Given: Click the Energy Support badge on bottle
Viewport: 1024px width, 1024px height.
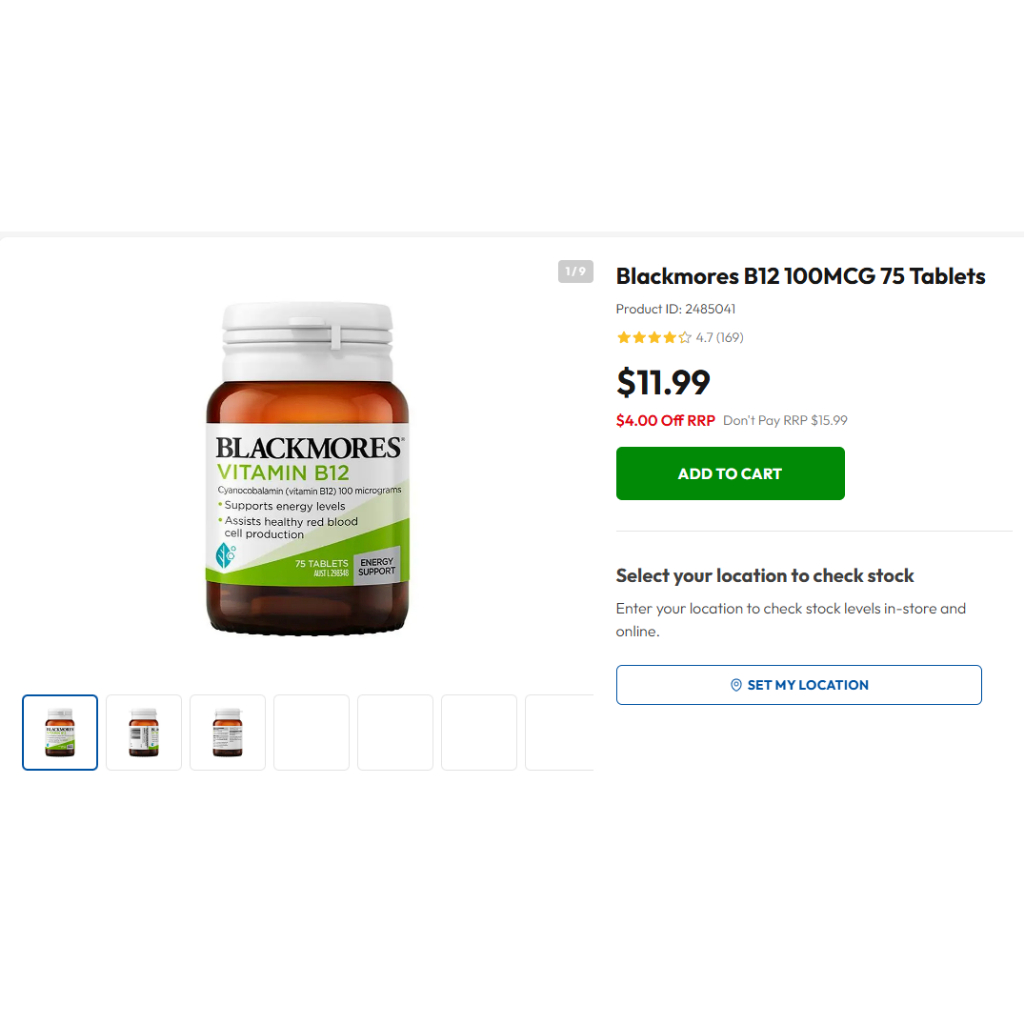Looking at the screenshot, I should pos(376,566).
